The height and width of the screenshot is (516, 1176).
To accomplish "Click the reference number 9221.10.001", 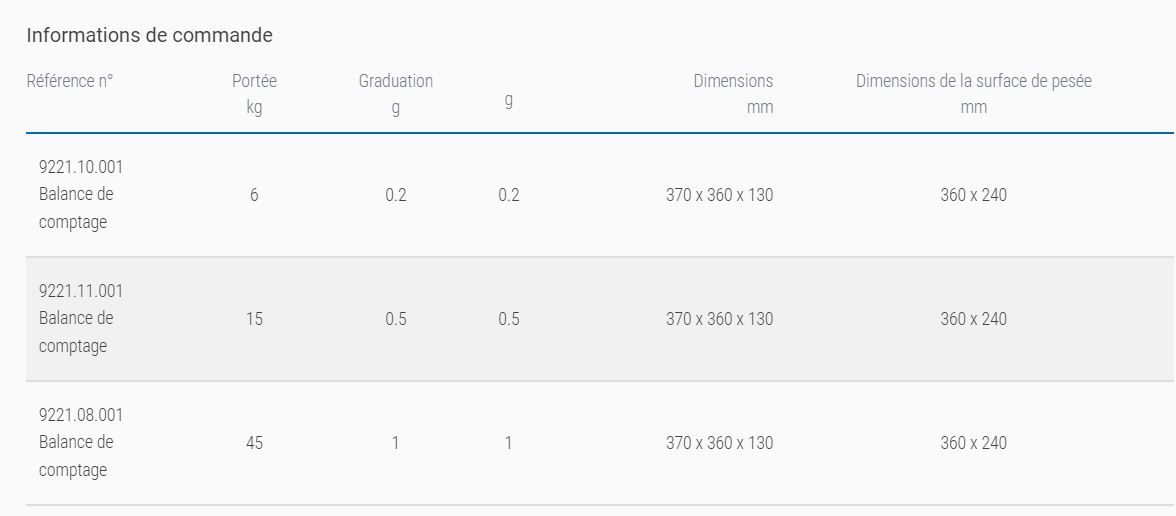I will coord(81,167).
